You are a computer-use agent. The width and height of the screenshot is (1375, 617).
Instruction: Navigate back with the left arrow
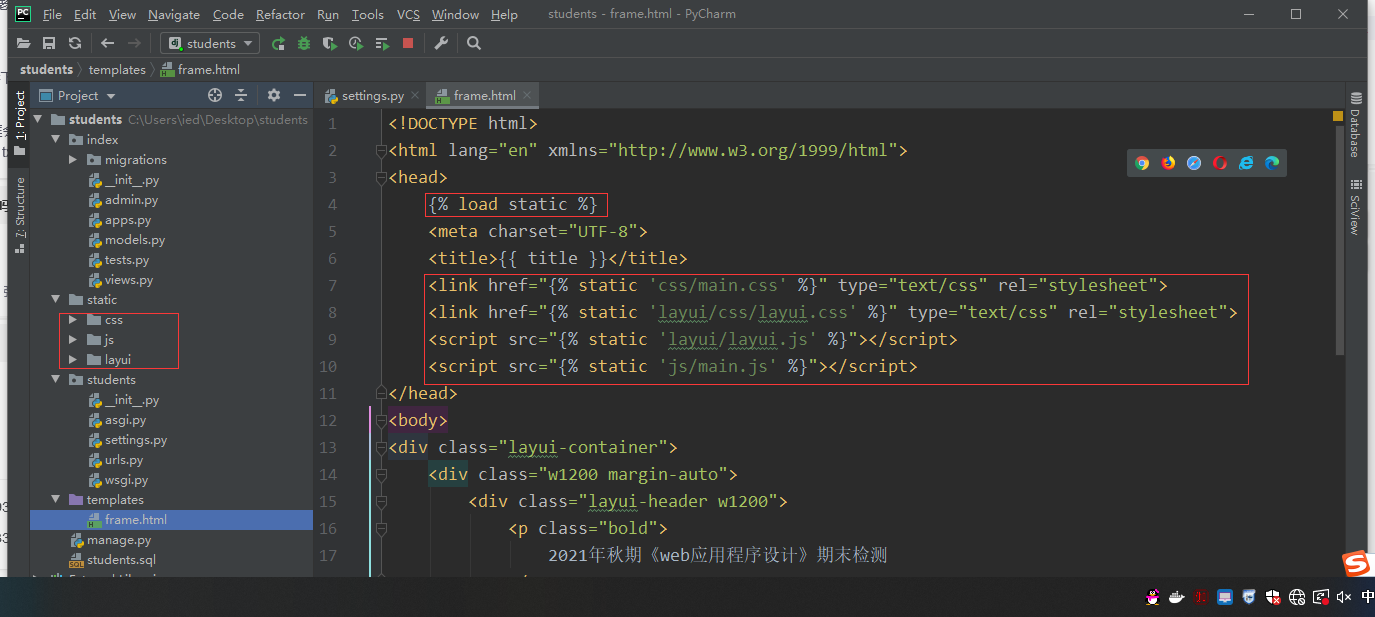click(x=108, y=43)
